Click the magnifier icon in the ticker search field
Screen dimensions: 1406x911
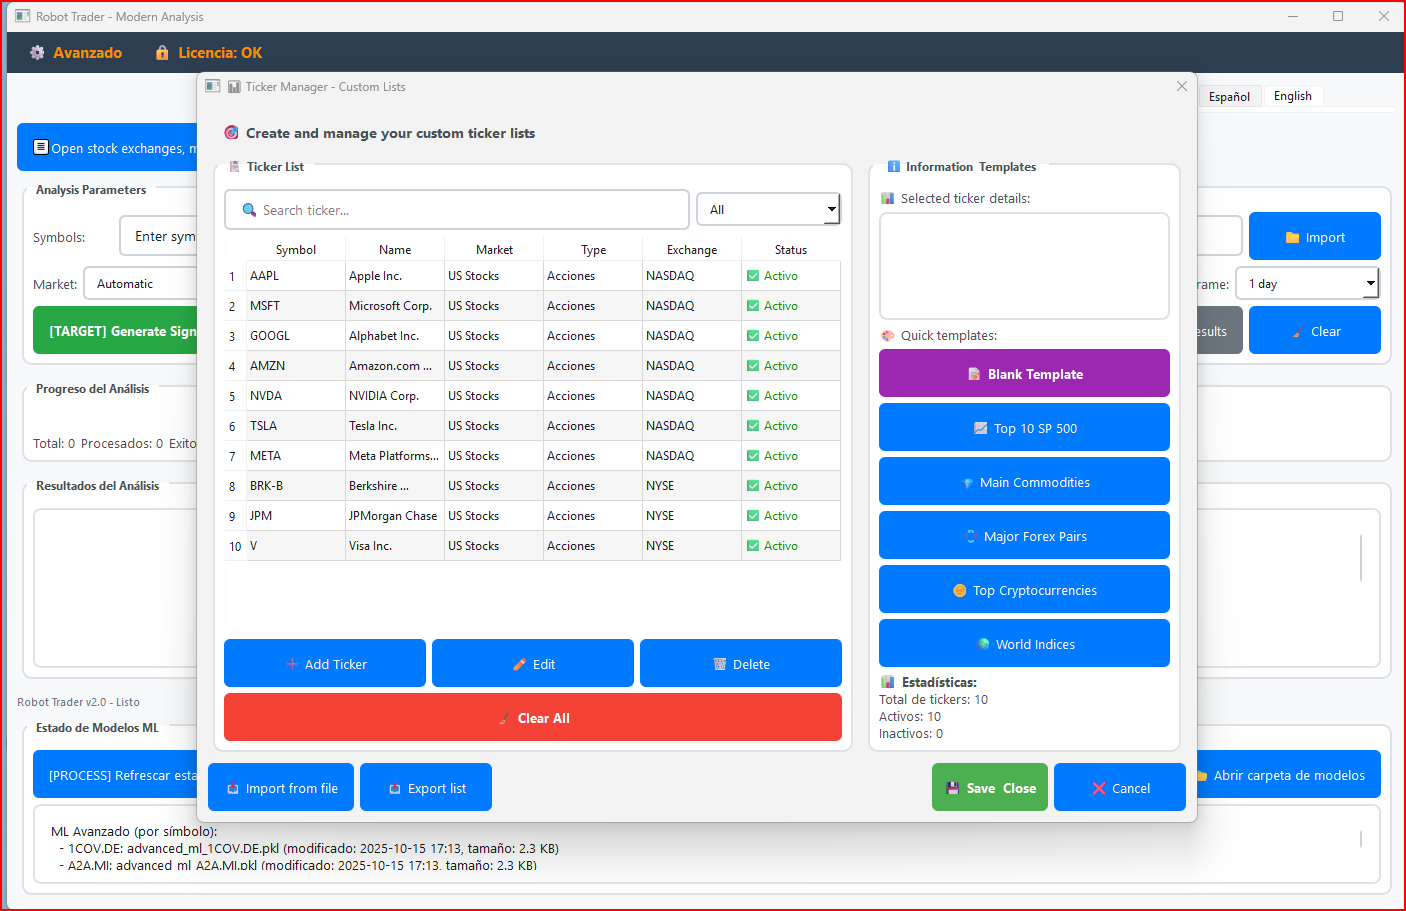[249, 209]
